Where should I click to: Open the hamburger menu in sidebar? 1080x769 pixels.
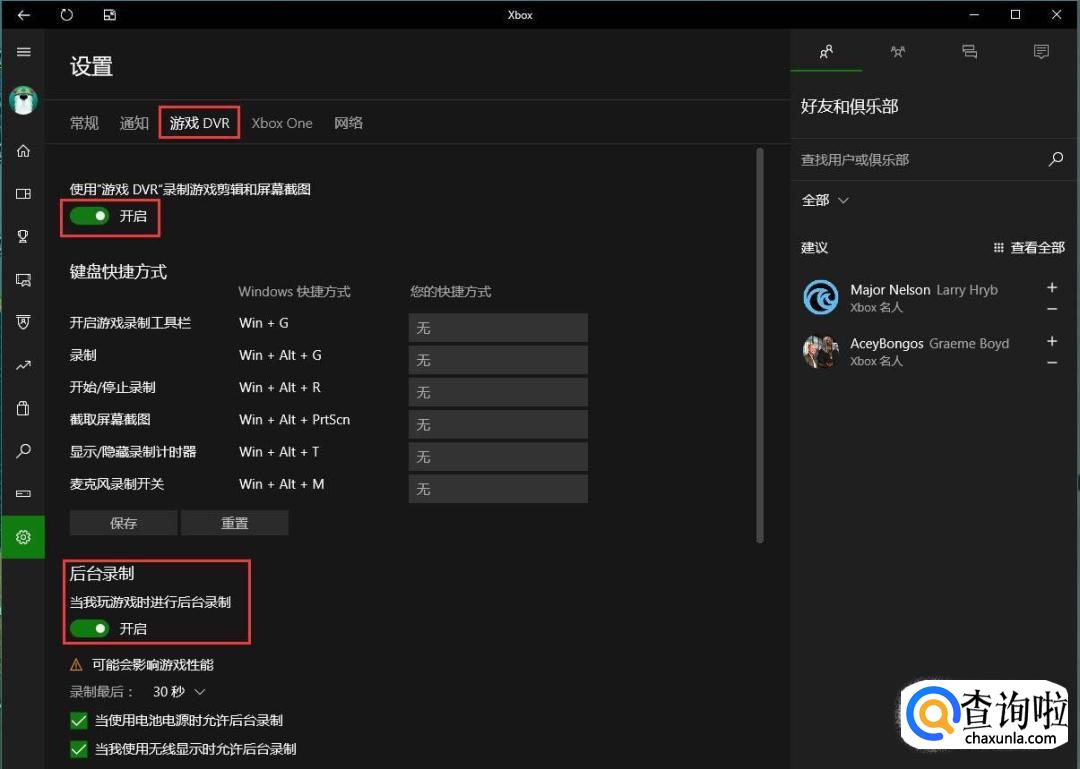23,52
